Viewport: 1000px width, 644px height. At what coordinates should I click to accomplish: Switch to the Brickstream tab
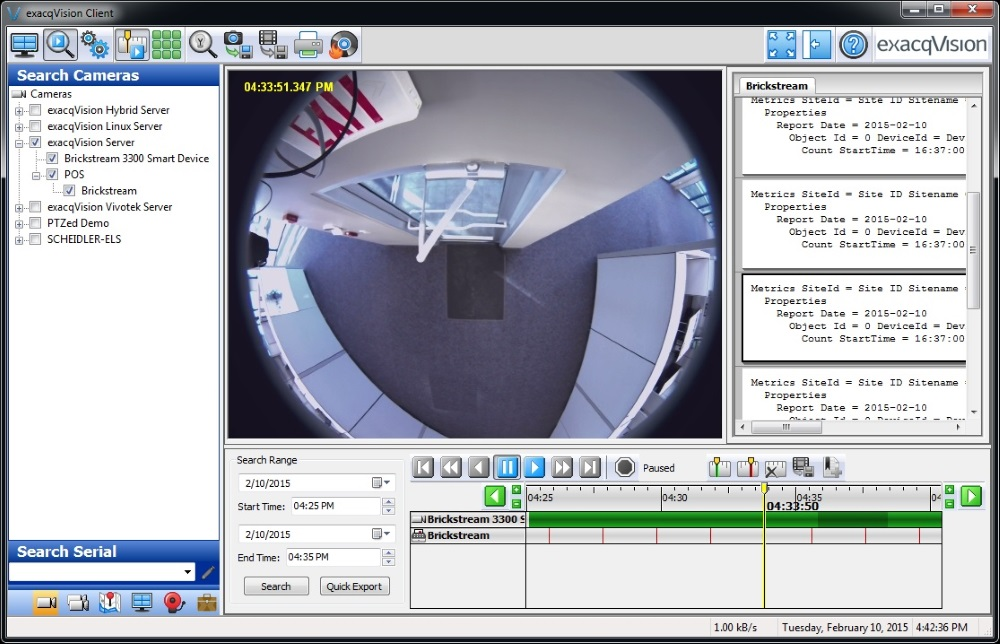776,85
